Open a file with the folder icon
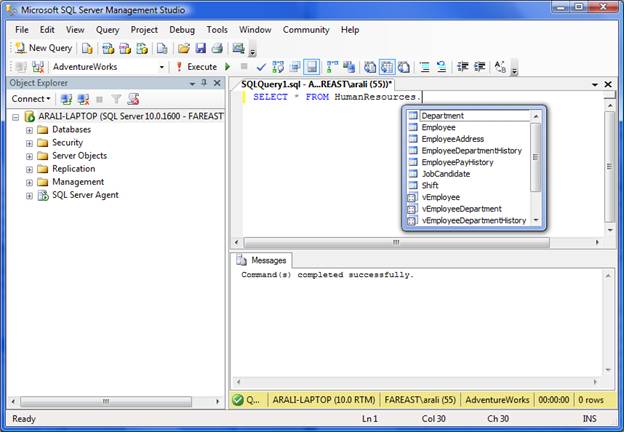This screenshot has height=432, width=624. (183, 49)
